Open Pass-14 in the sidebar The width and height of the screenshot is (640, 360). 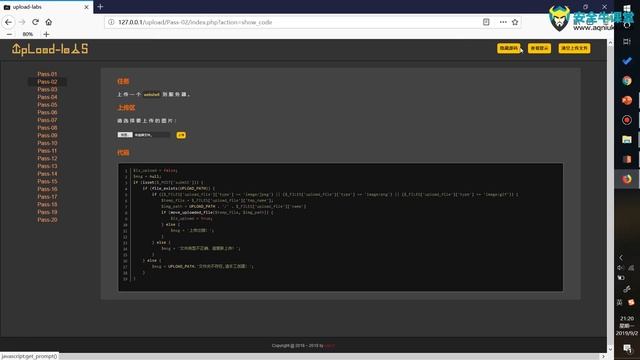[x=47, y=173]
